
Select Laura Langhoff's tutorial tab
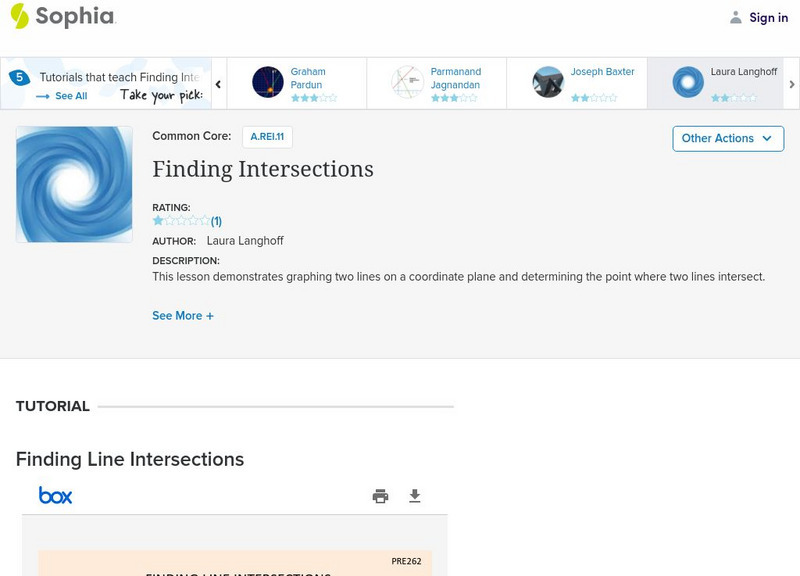pos(717,83)
